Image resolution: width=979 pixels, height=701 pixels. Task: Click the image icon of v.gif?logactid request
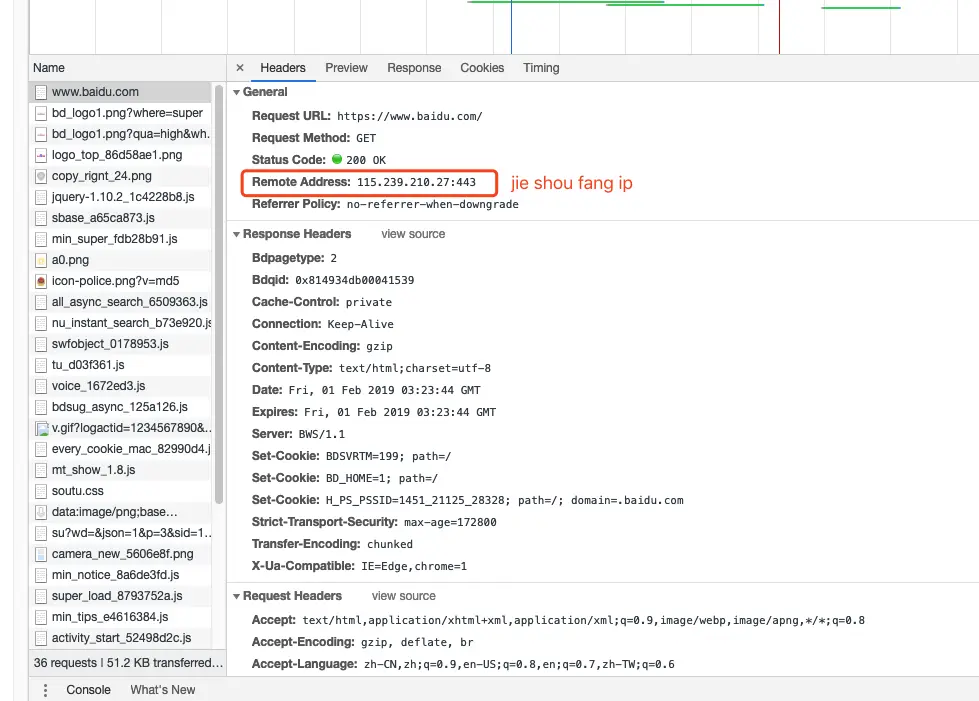click(41, 428)
